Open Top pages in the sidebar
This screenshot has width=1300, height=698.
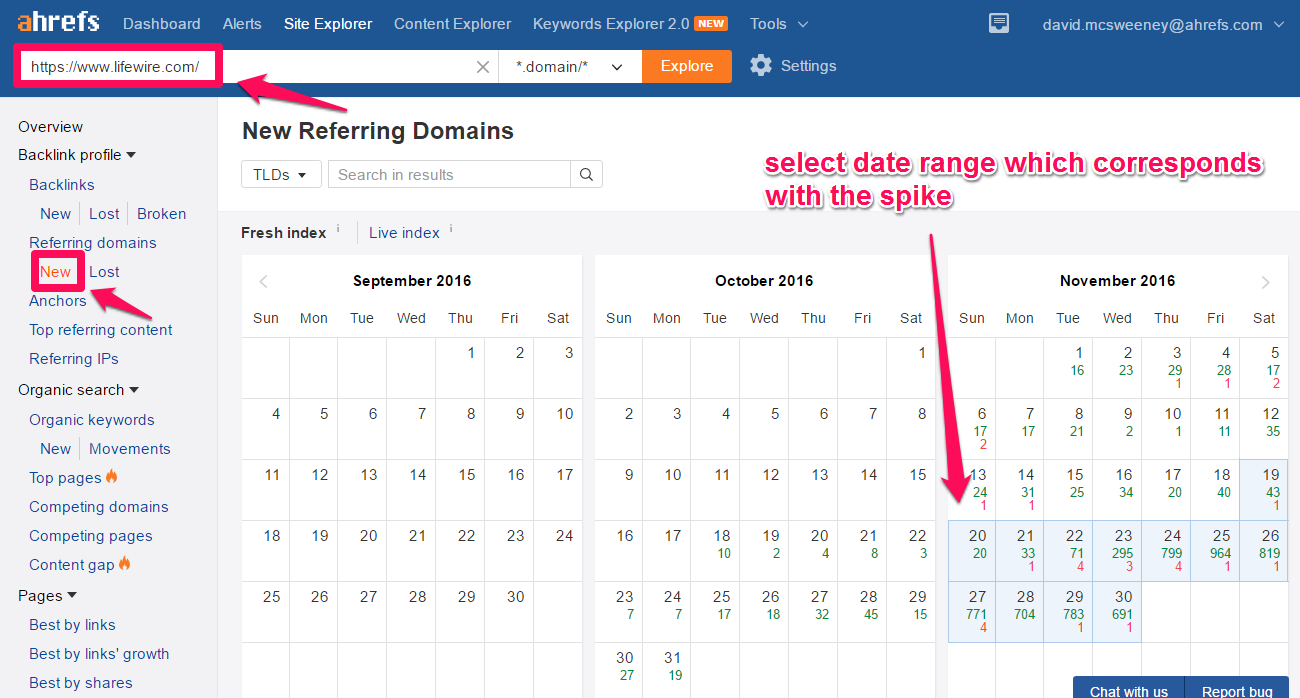[65, 478]
